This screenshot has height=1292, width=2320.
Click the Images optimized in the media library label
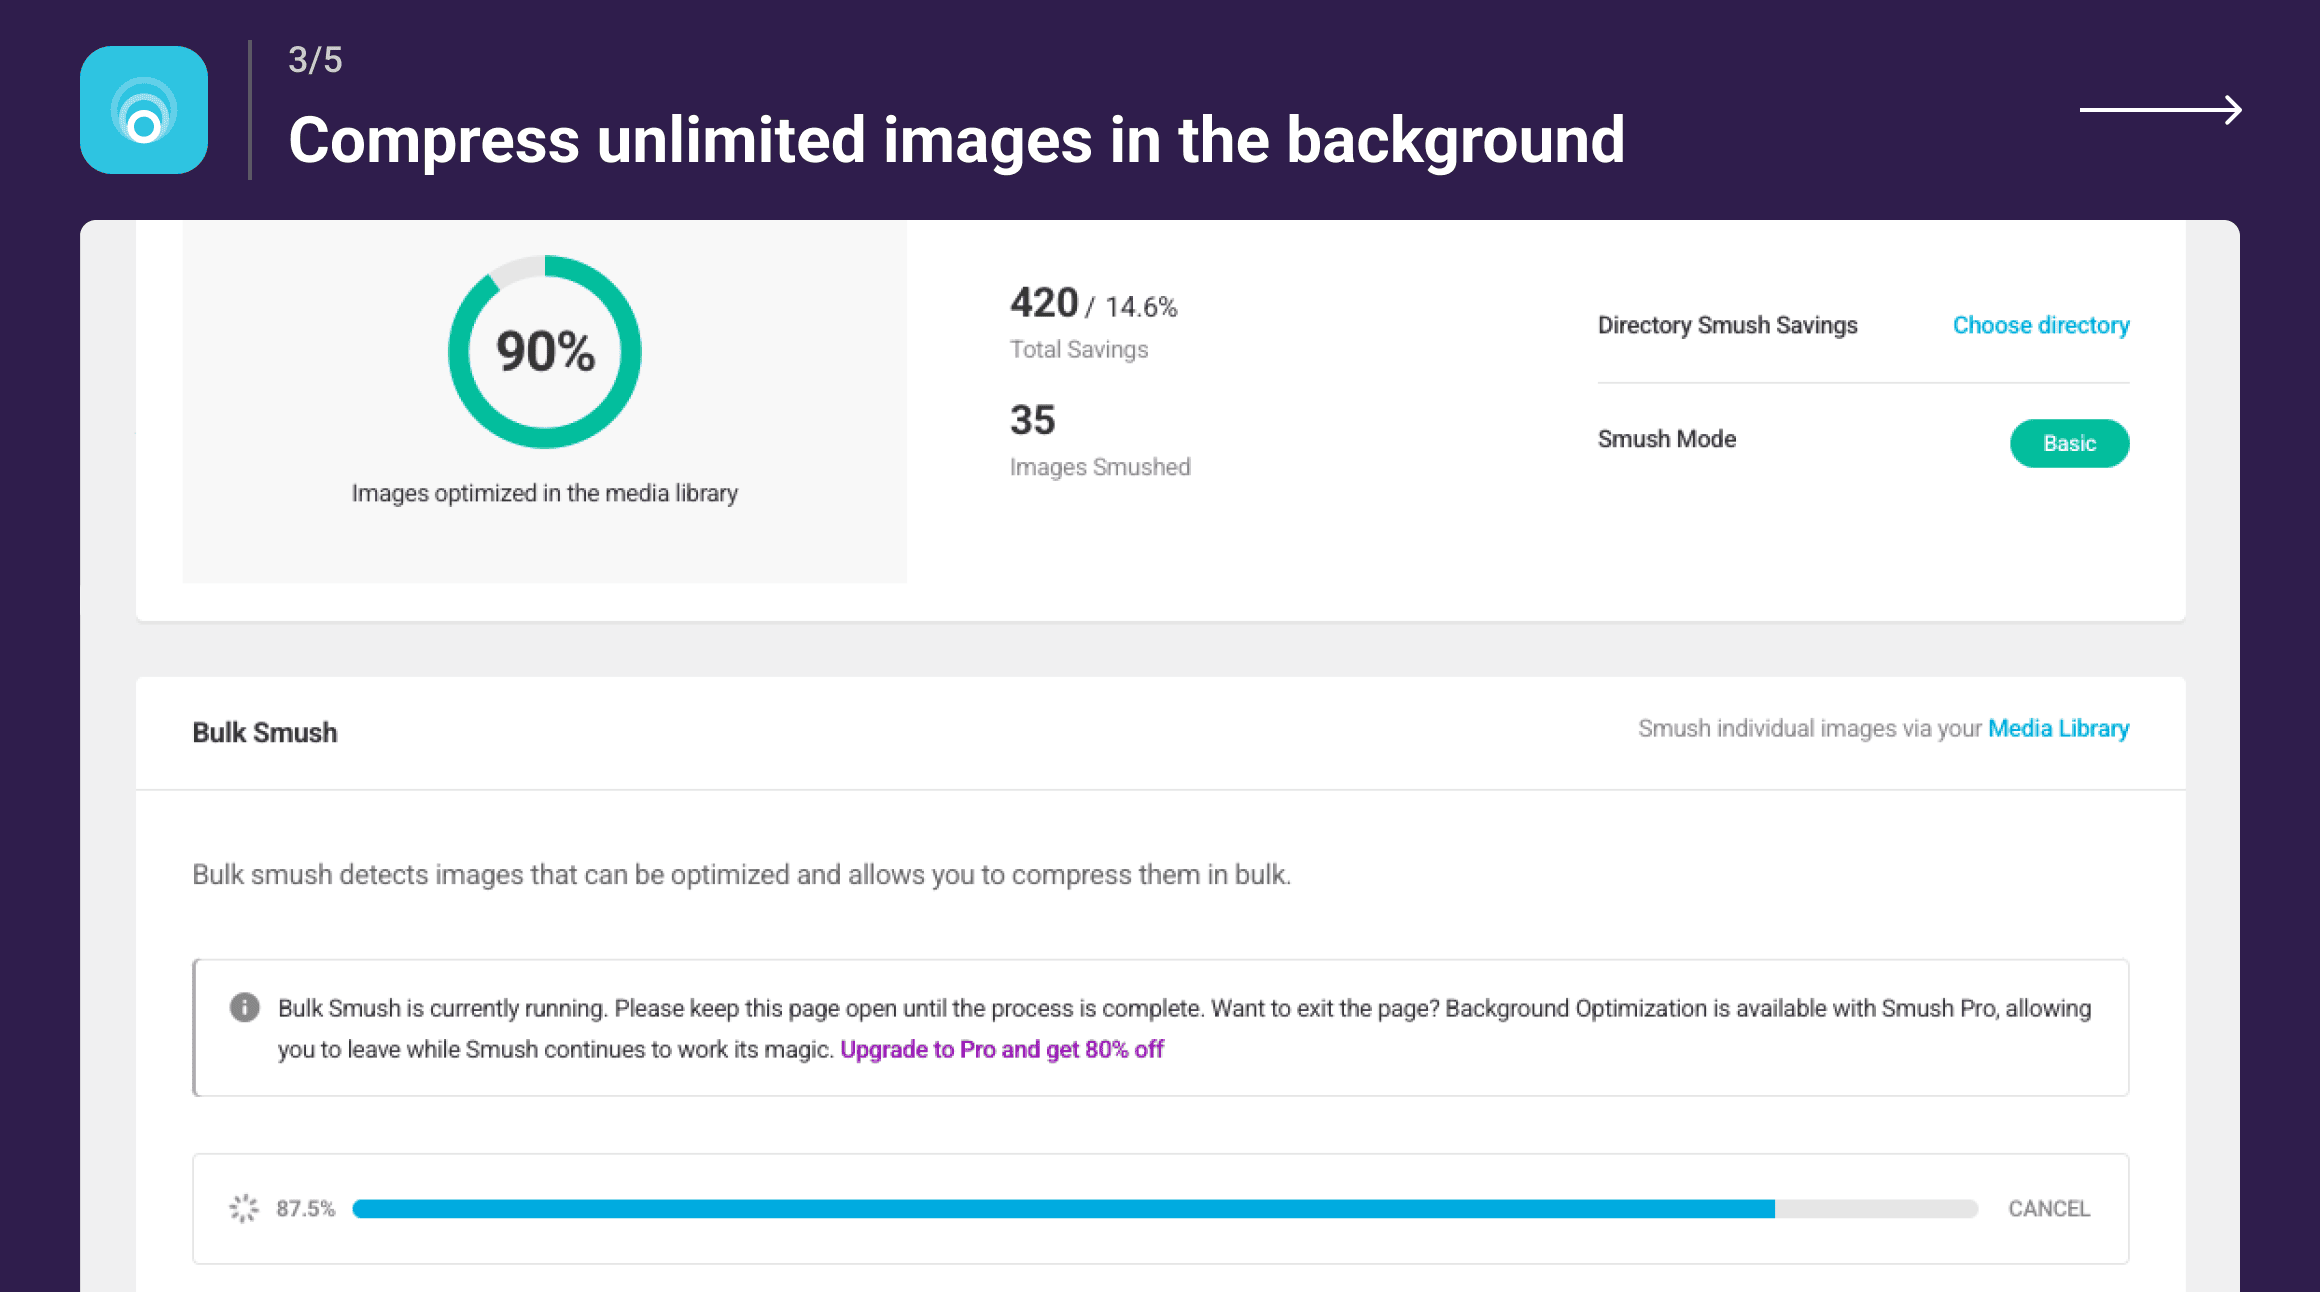(x=544, y=492)
